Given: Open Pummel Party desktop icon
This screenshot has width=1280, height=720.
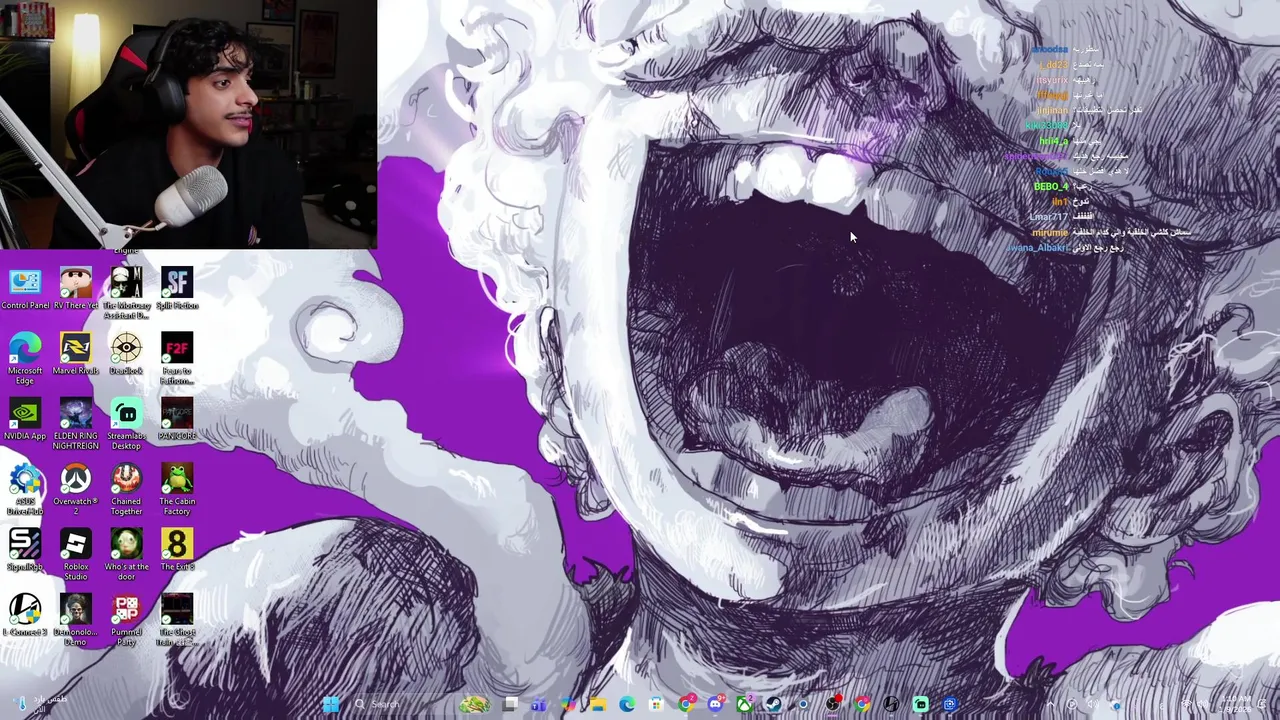Looking at the screenshot, I should (x=126, y=620).
